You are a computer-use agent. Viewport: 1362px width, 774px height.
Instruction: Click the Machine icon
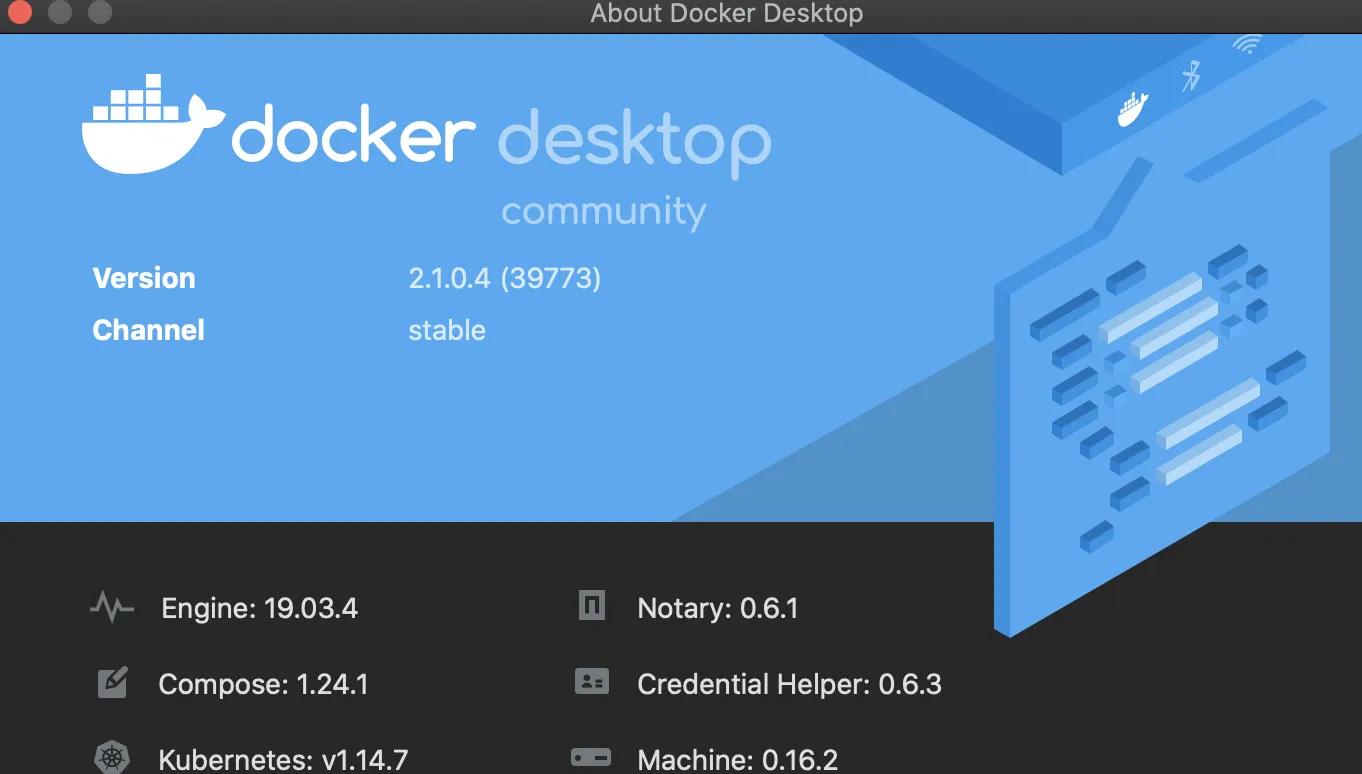591,758
